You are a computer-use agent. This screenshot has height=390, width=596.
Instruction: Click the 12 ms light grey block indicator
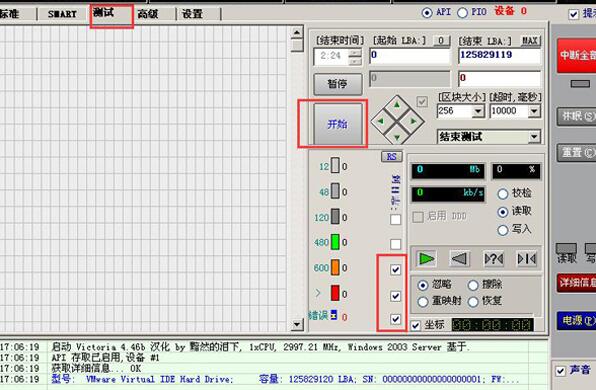pyautogui.click(x=335, y=166)
